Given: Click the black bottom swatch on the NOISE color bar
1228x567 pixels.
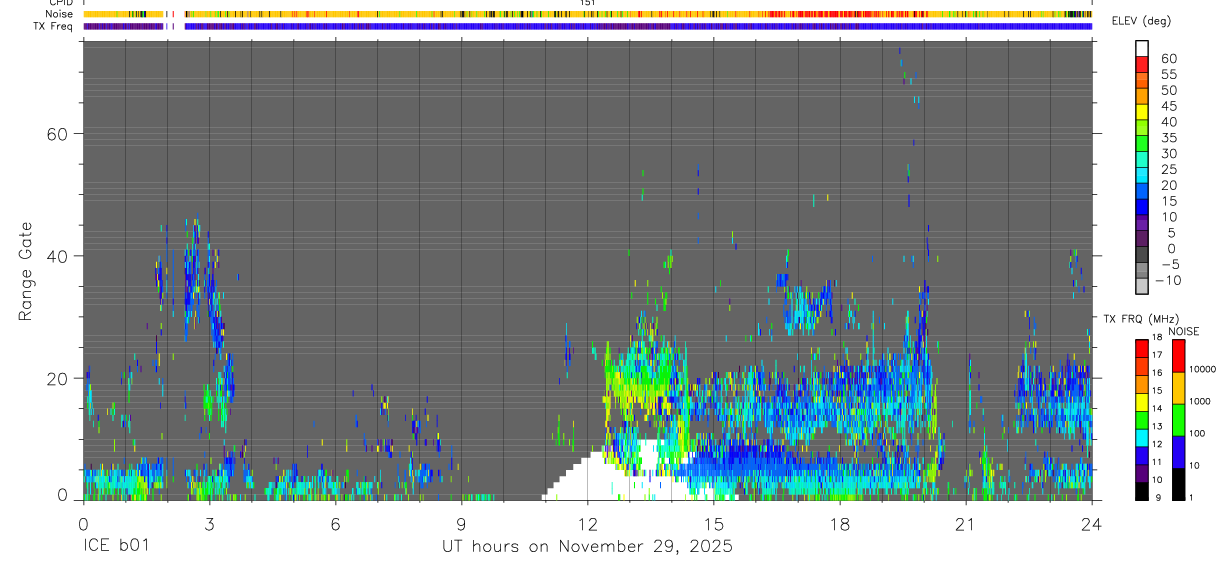Looking at the screenshot, I should point(1178,483).
